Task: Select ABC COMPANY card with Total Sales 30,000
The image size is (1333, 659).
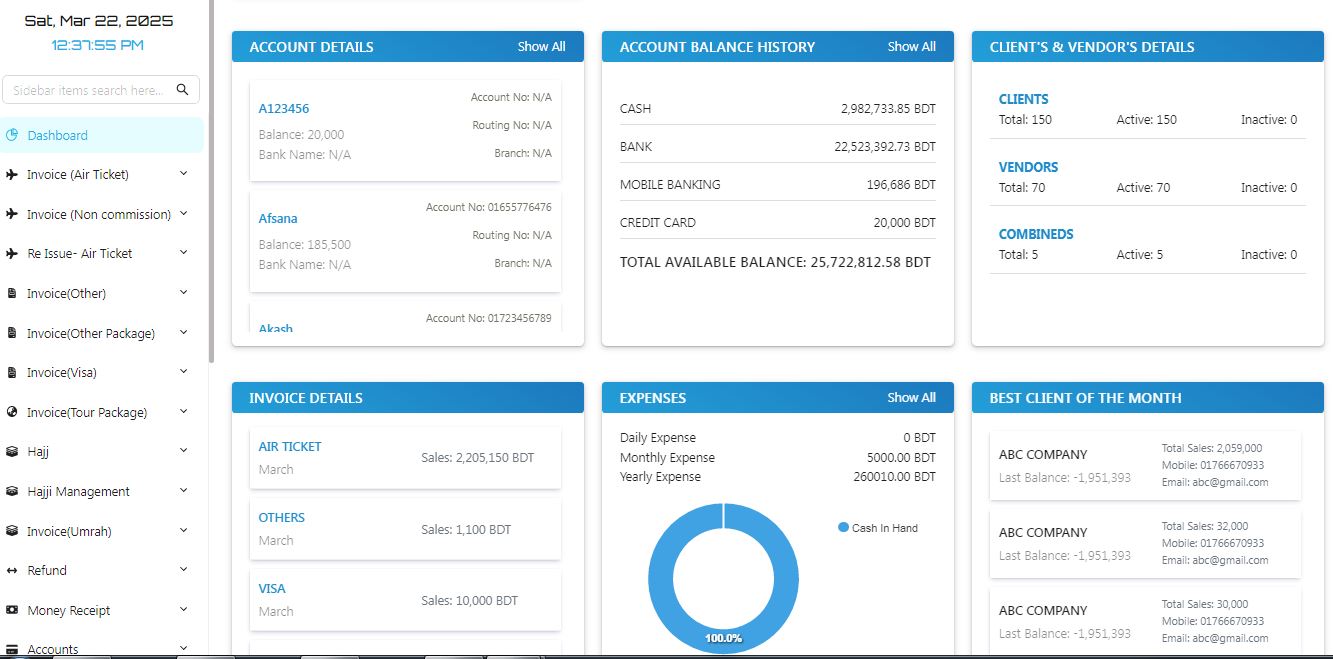Action: (1145, 621)
